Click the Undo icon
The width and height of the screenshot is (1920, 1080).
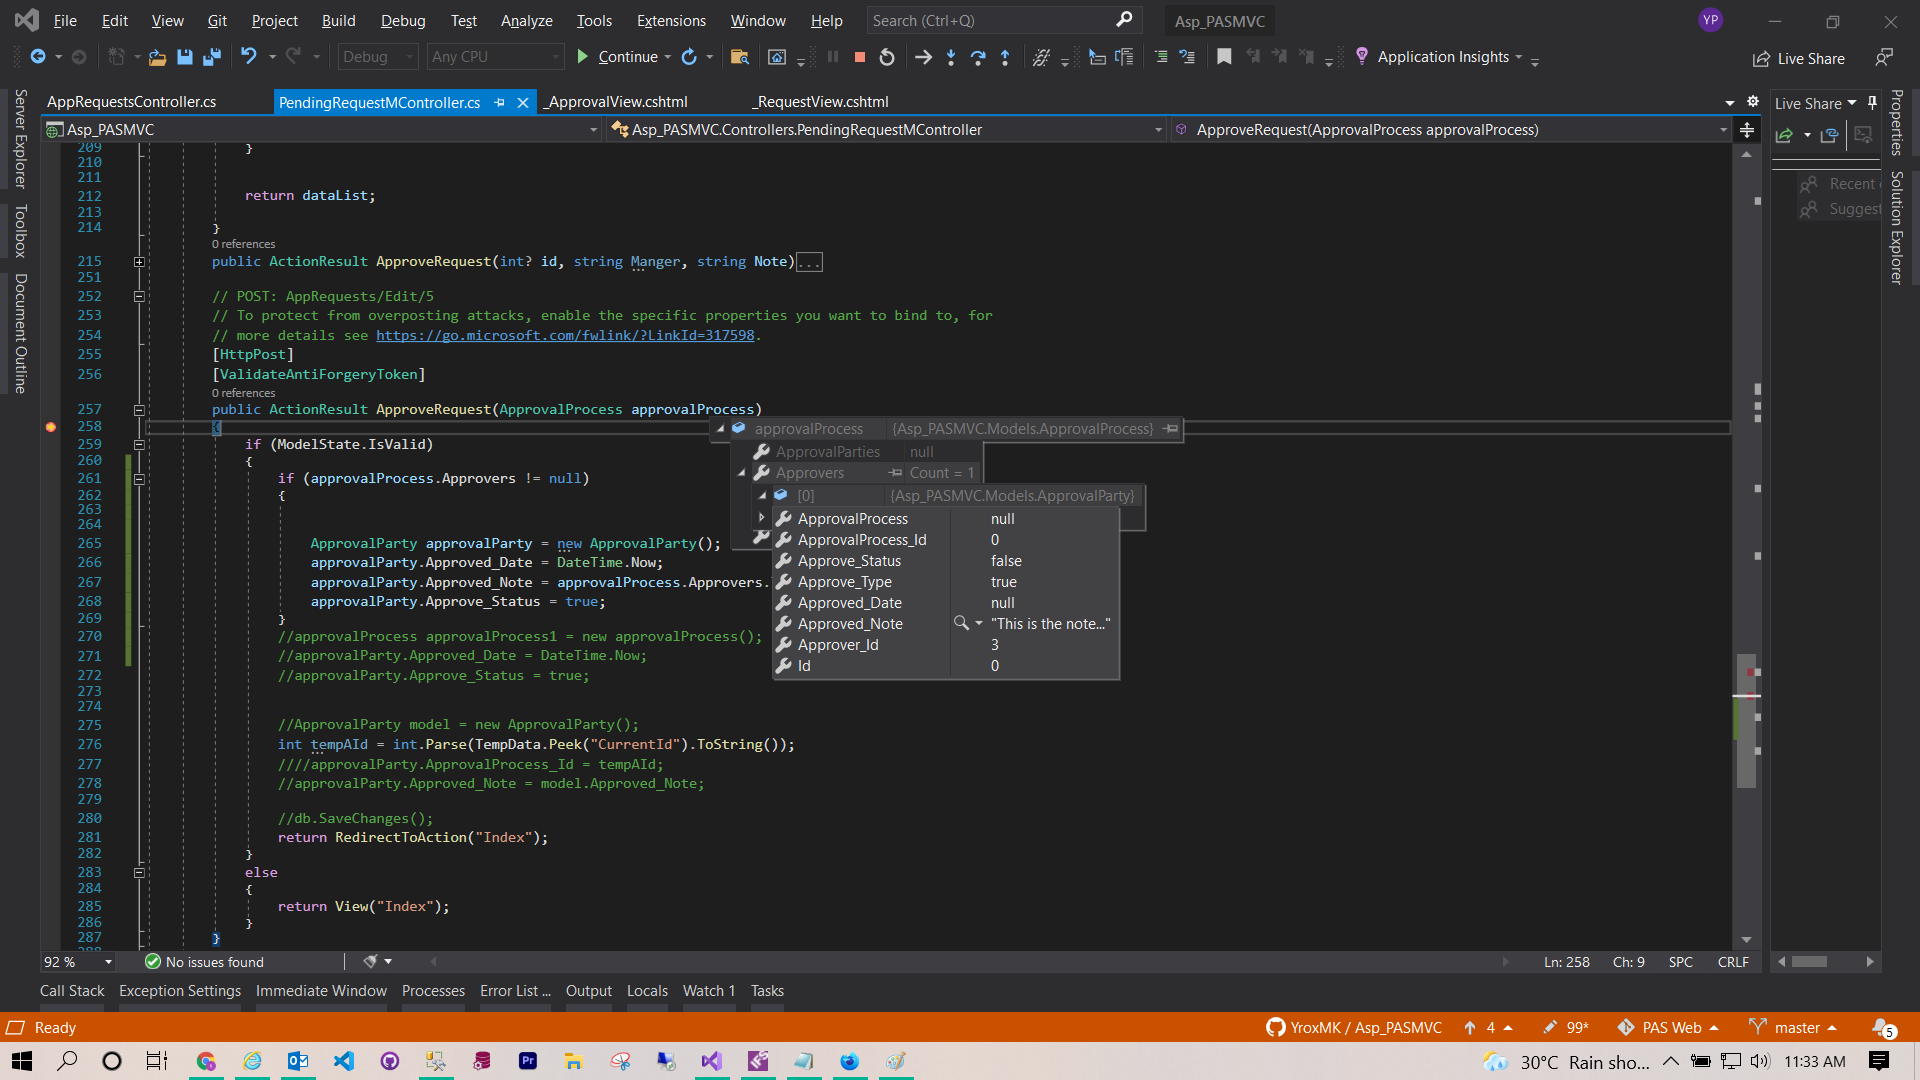click(x=249, y=57)
